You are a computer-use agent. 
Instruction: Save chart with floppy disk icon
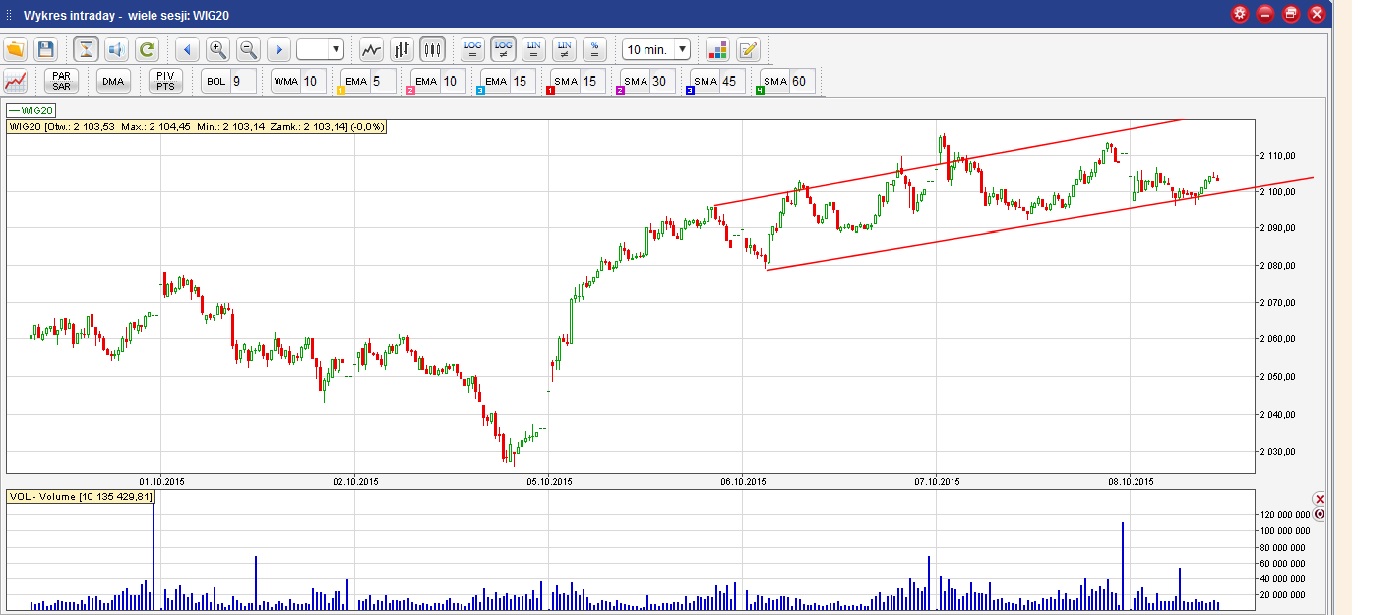45,49
